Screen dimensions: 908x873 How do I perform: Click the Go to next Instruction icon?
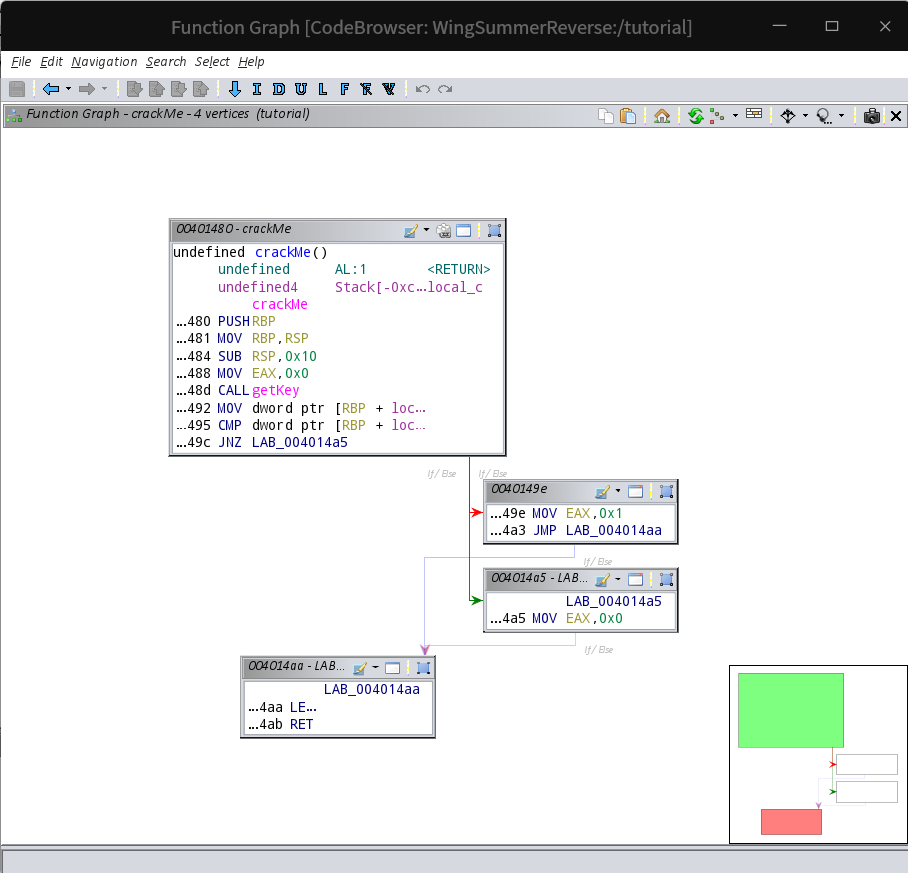coord(257,89)
